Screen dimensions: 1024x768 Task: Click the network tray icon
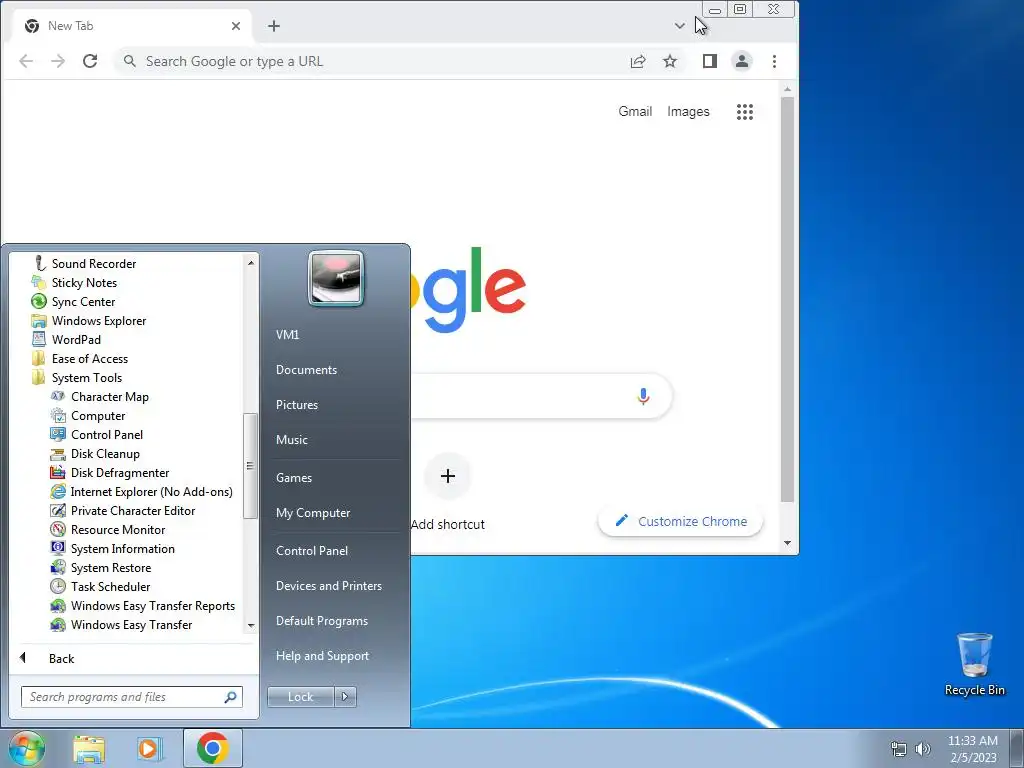coord(899,749)
